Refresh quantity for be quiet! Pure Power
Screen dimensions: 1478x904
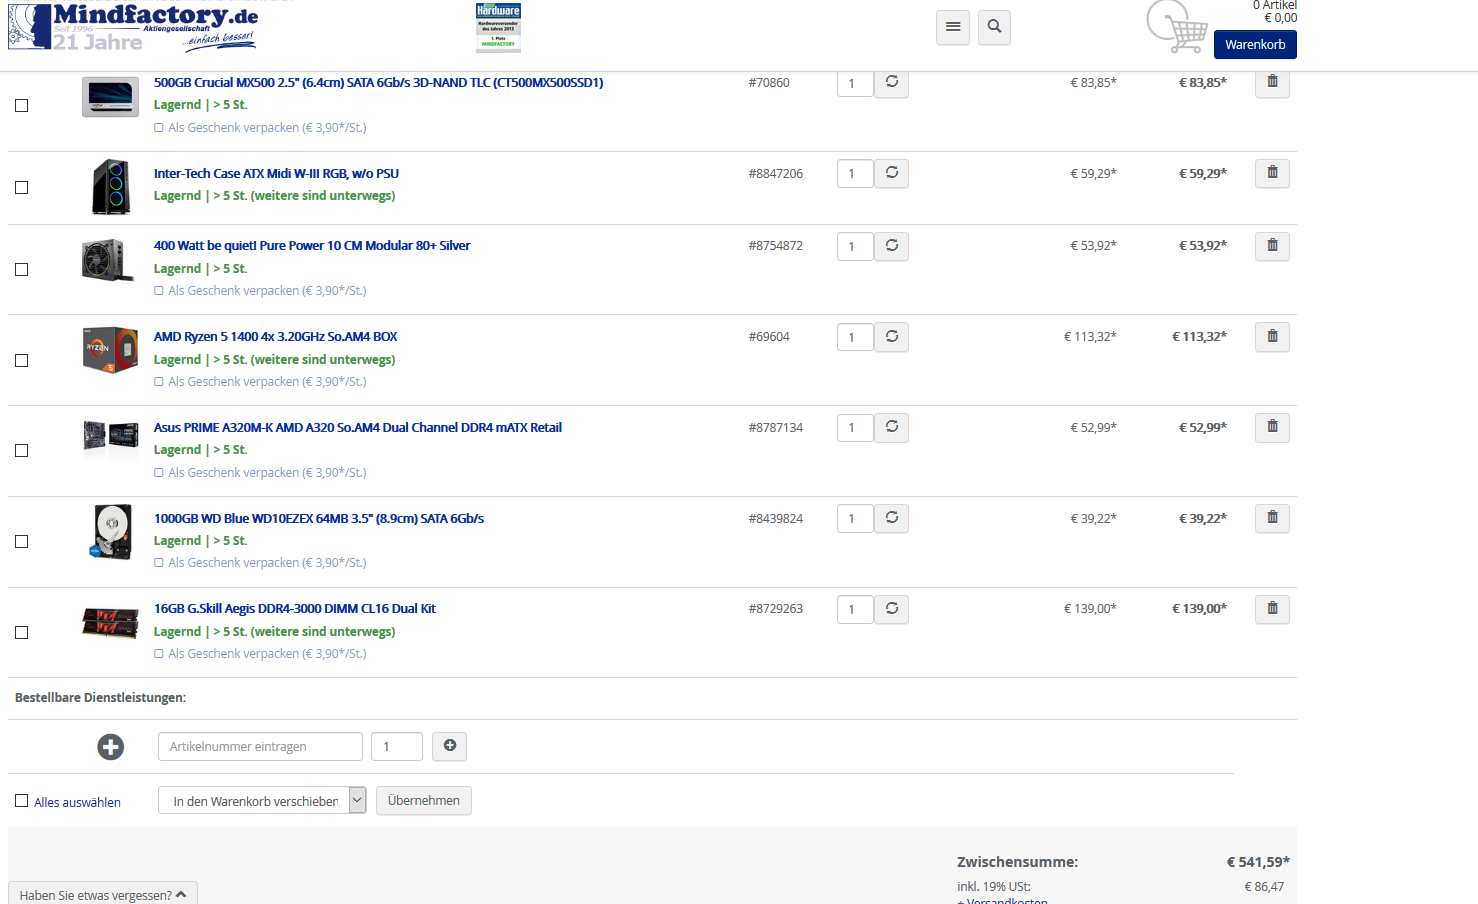(x=892, y=246)
